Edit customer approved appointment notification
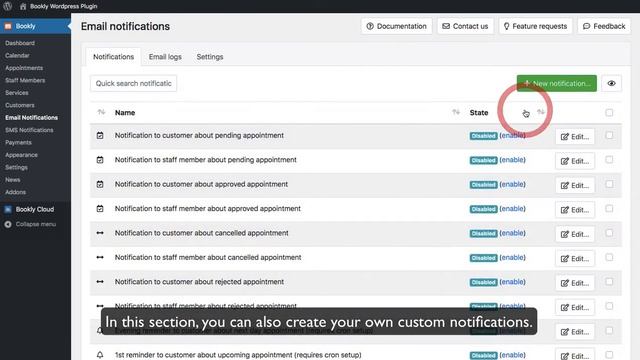Screen dimensions: 640x360 [x=575, y=185]
